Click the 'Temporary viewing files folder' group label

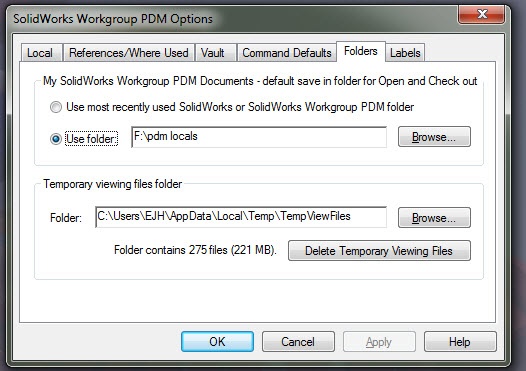112,184
